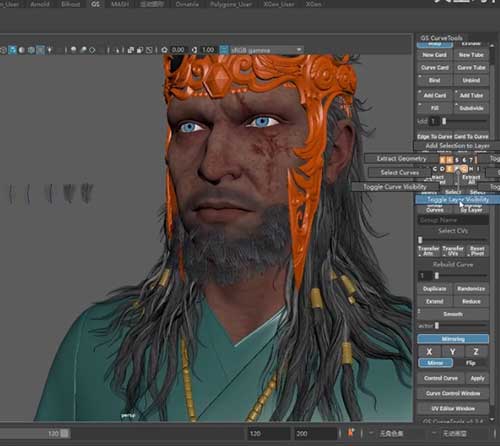
Task: Select Add Selection to Layer menu entry
Action: [457, 146]
